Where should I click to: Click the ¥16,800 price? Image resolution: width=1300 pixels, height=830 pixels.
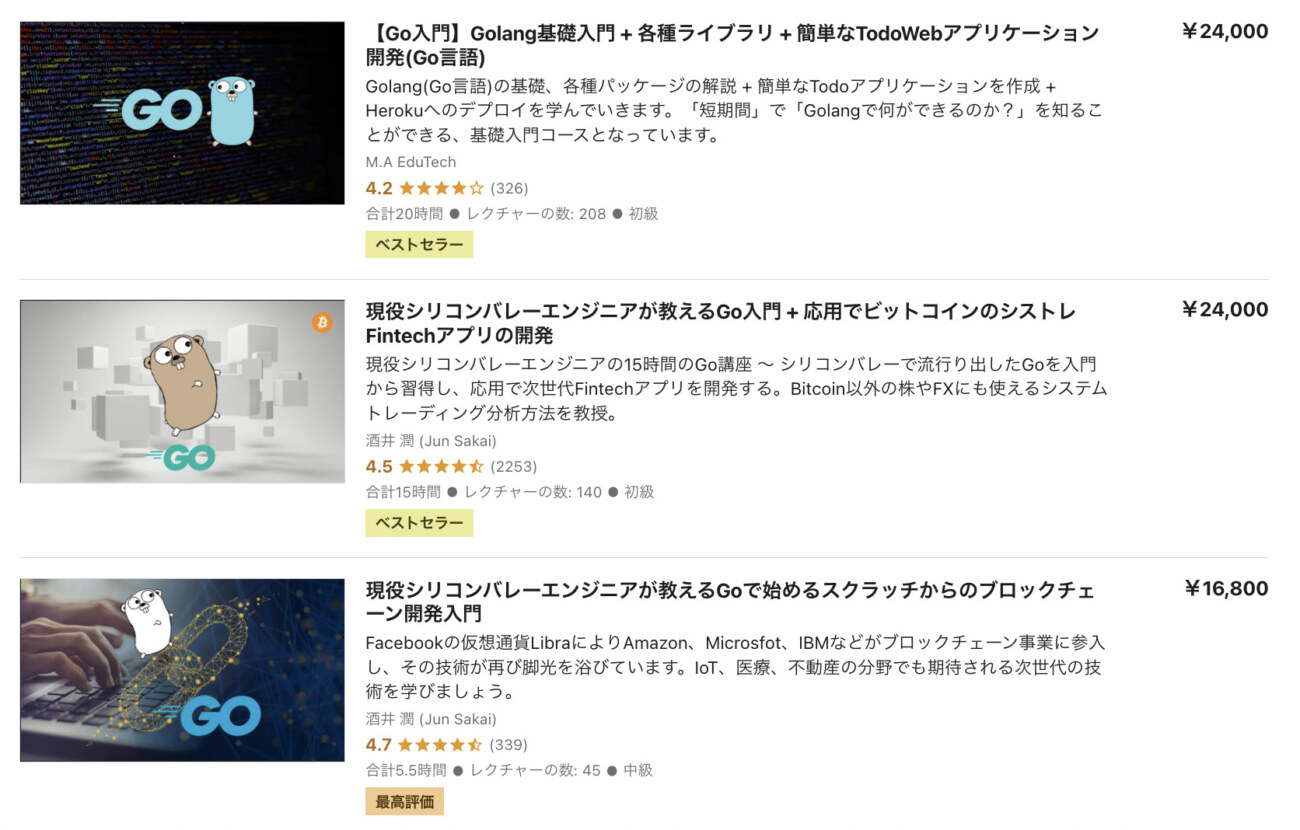click(x=1226, y=589)
